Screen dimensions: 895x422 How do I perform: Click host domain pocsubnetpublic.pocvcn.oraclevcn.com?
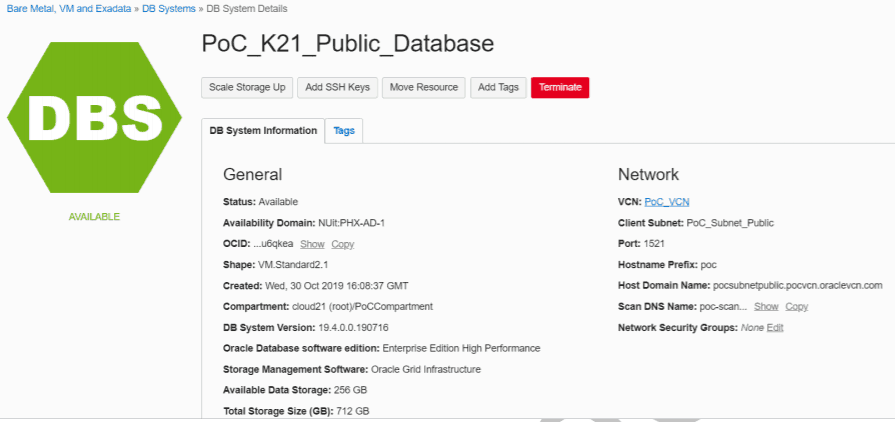pos(798,286)
